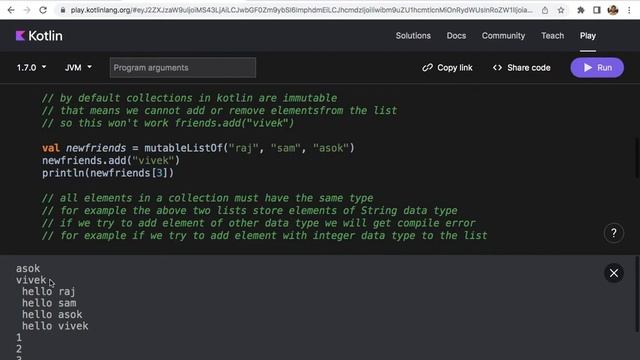Open the Chrome three-dot menu

click(x=629, y=10)
